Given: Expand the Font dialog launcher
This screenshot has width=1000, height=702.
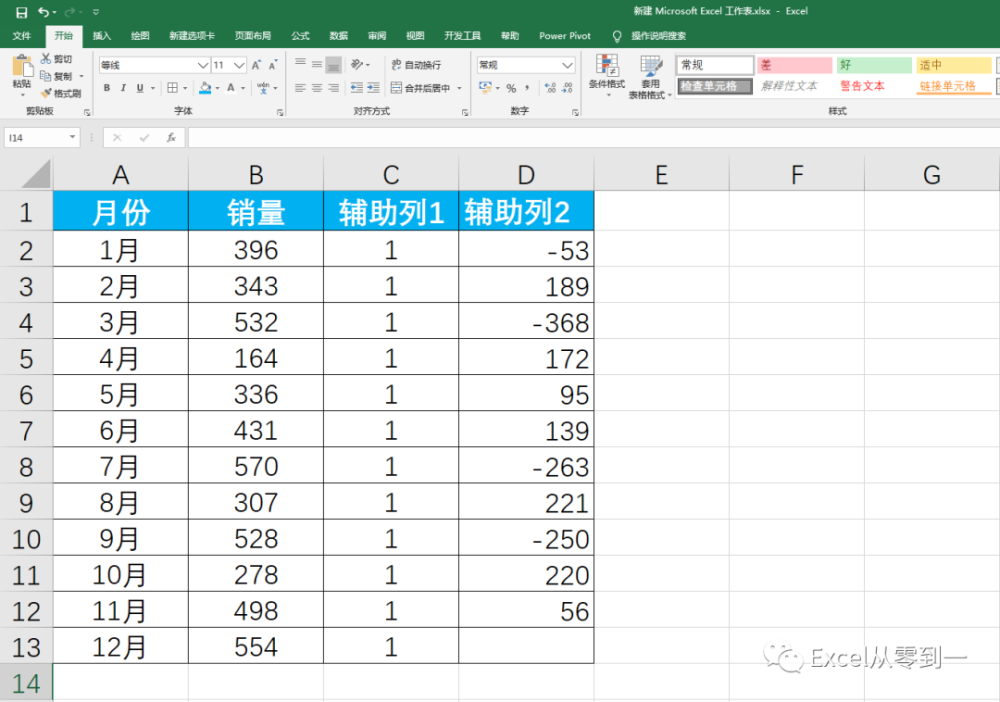Looking at the screenshot, I should (x=280, y=112).
